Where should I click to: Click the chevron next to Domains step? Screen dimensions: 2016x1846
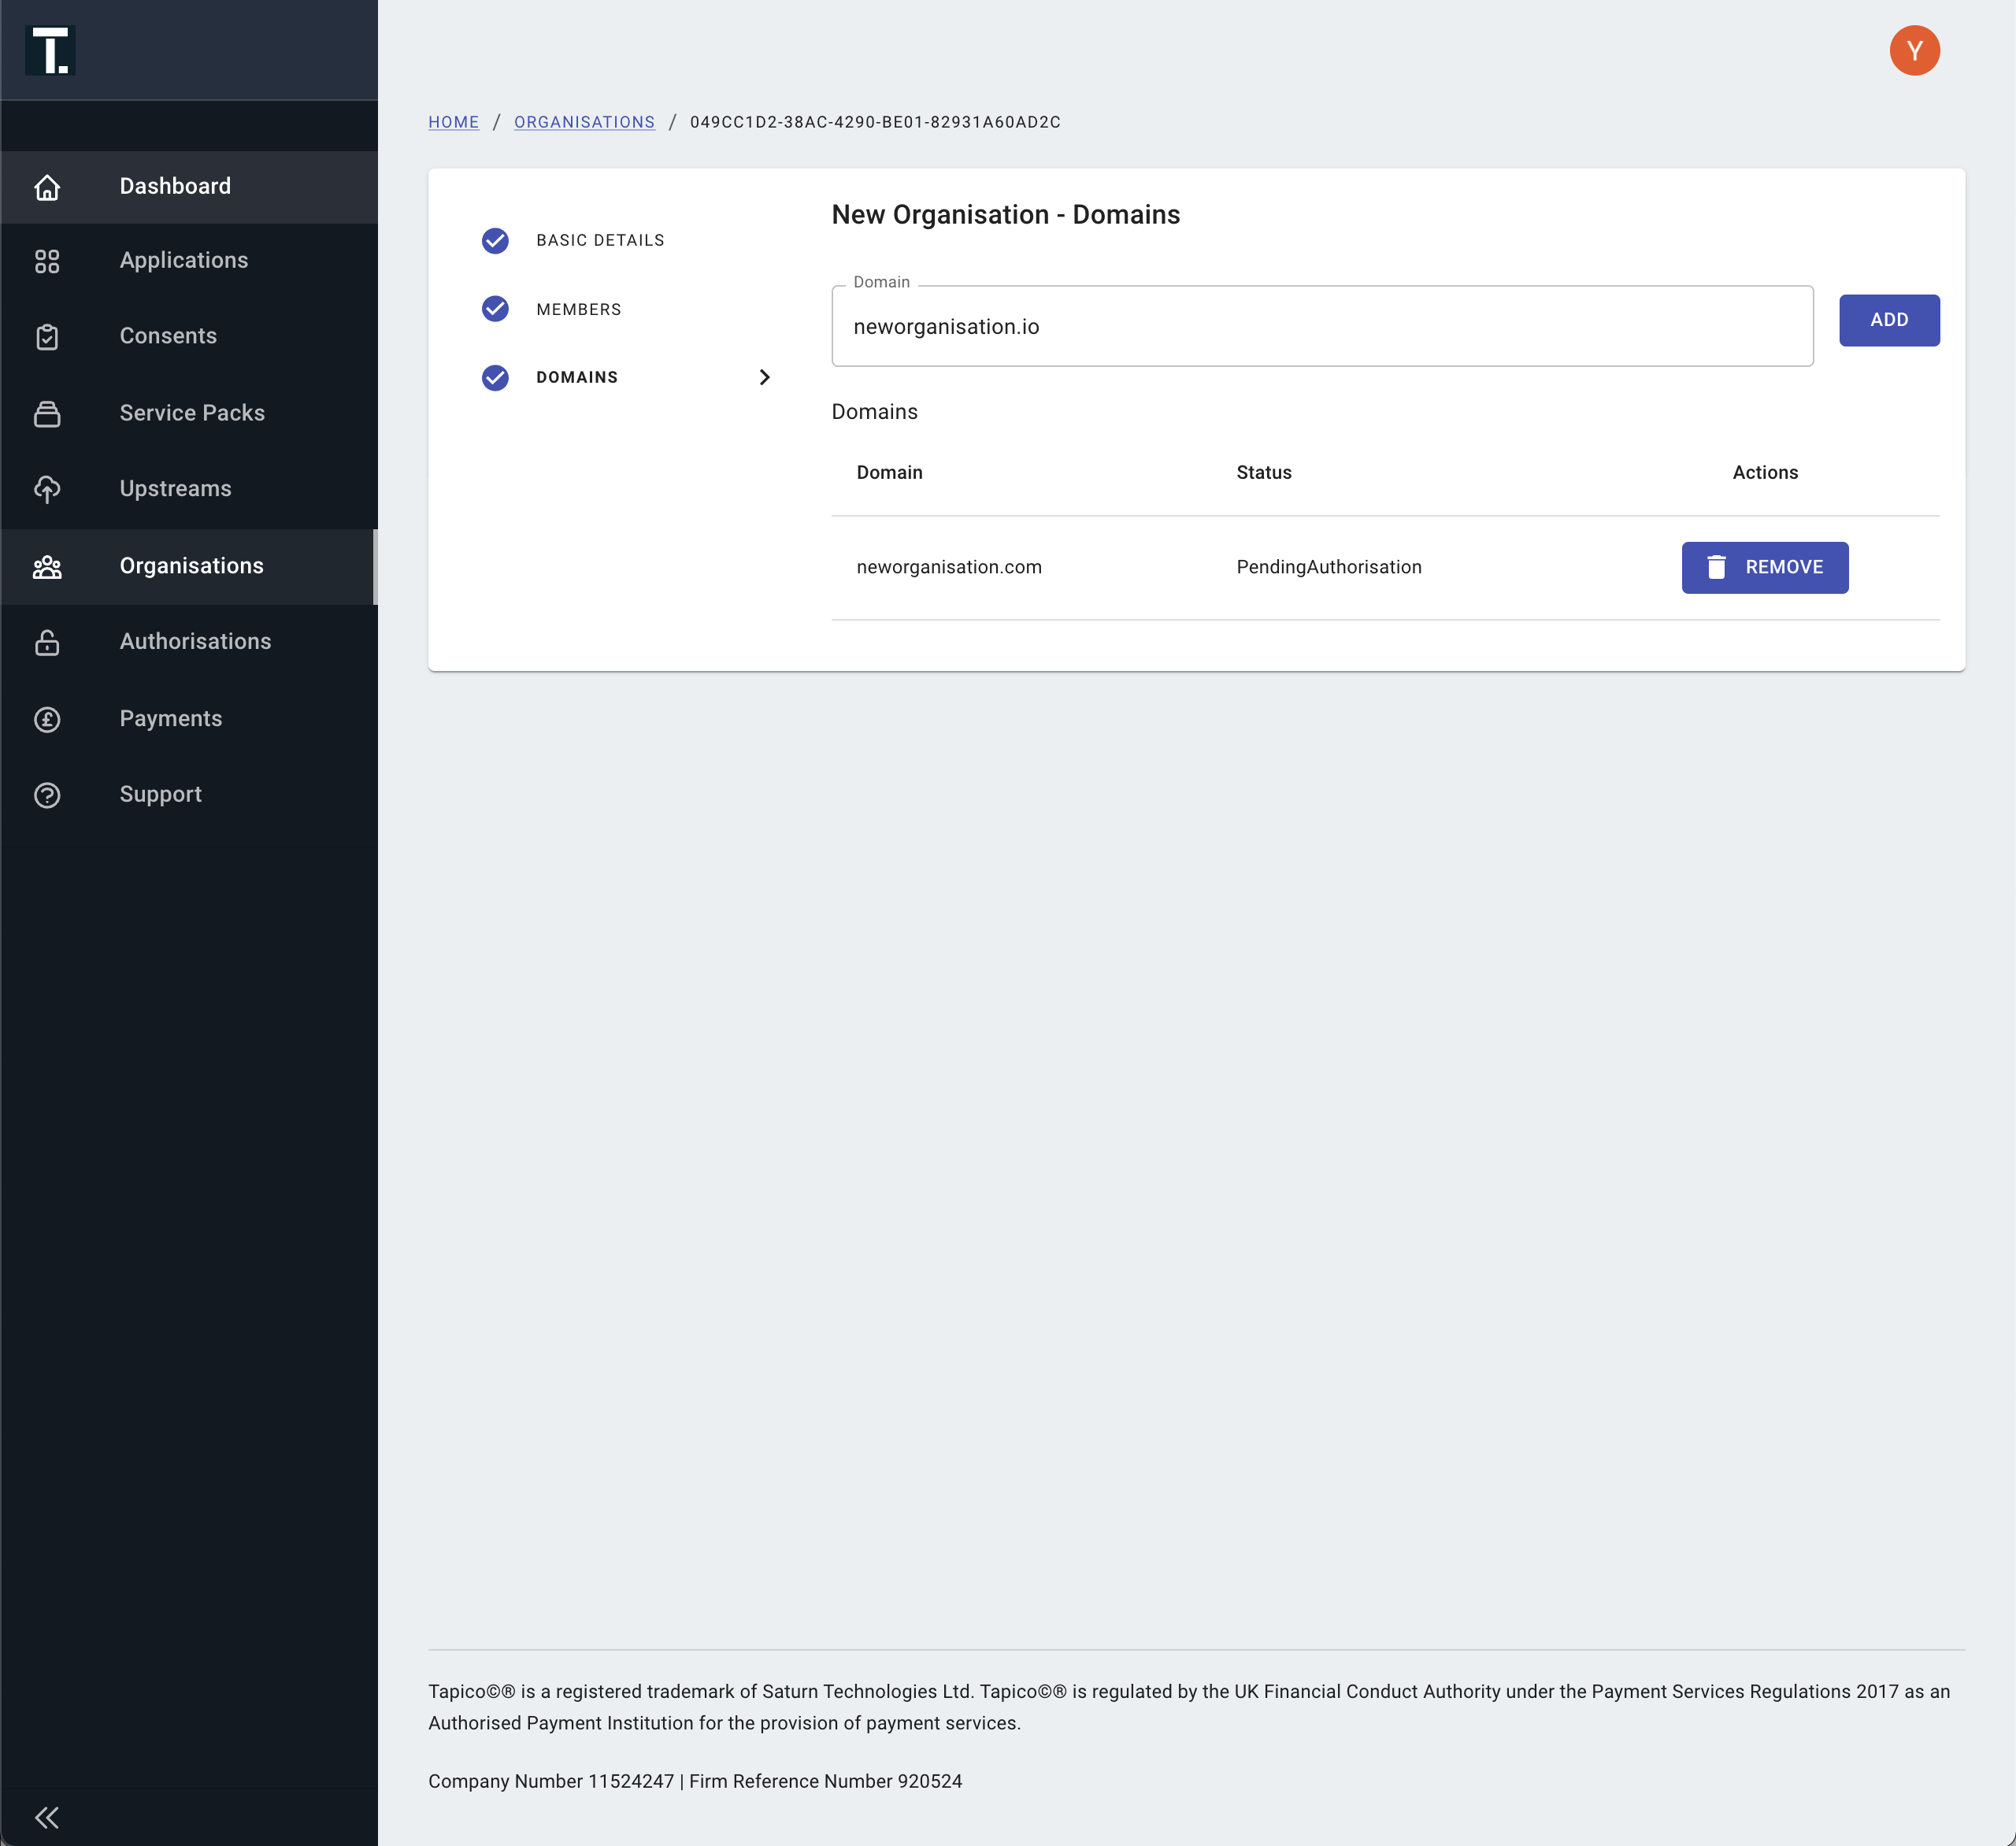pyautogui.click(x=764, y=377)
